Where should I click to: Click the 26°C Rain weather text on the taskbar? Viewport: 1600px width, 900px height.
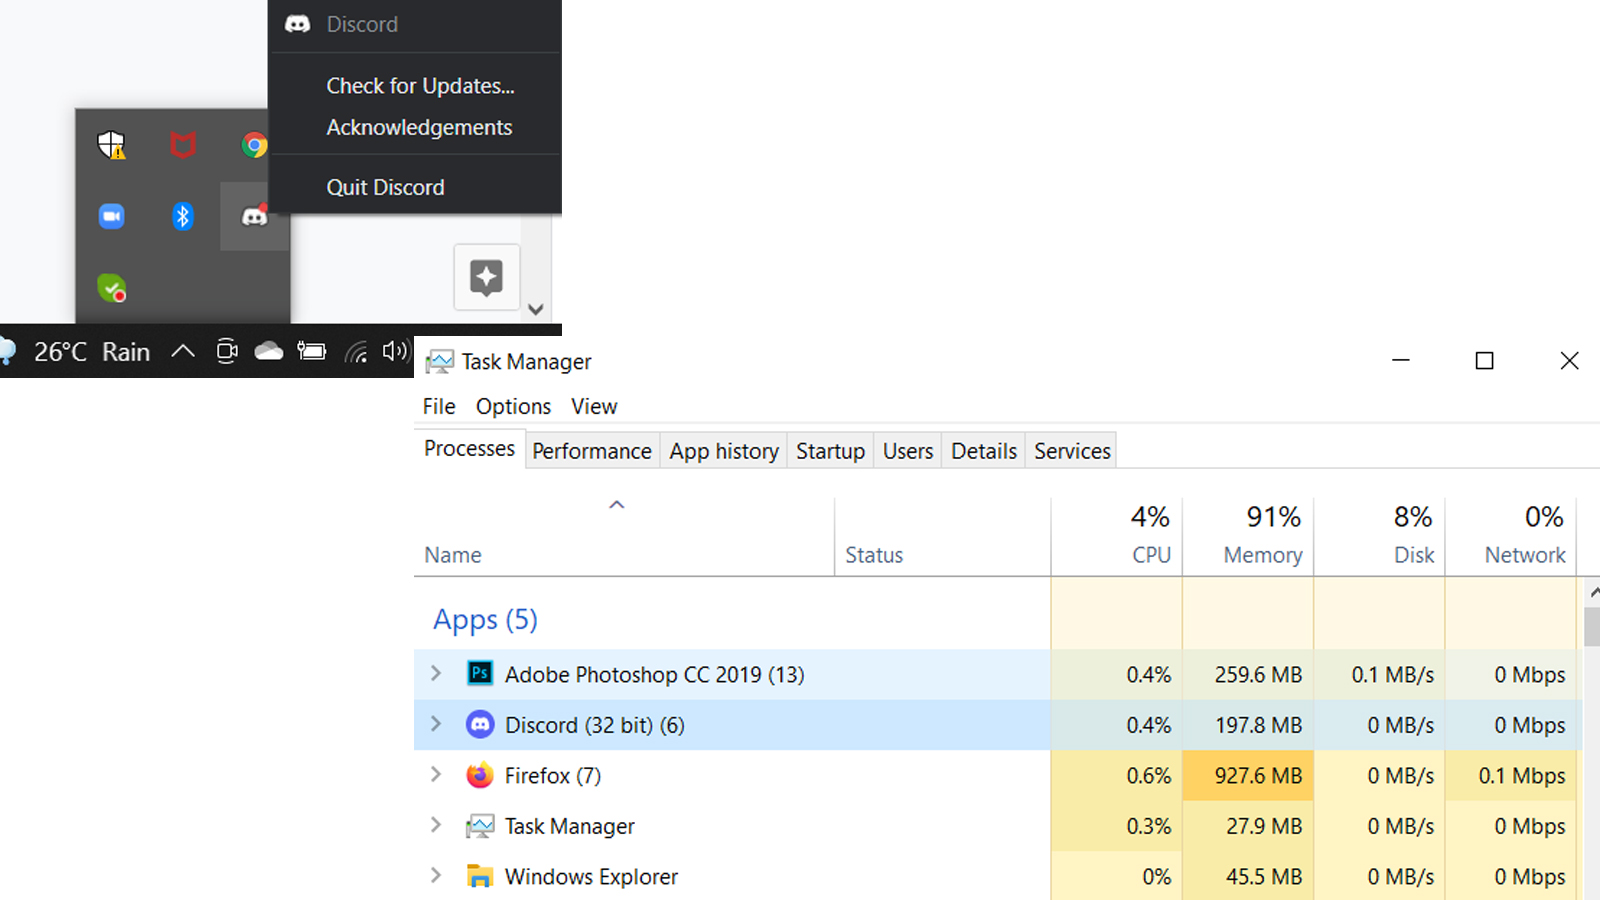[x=92, y=352]
